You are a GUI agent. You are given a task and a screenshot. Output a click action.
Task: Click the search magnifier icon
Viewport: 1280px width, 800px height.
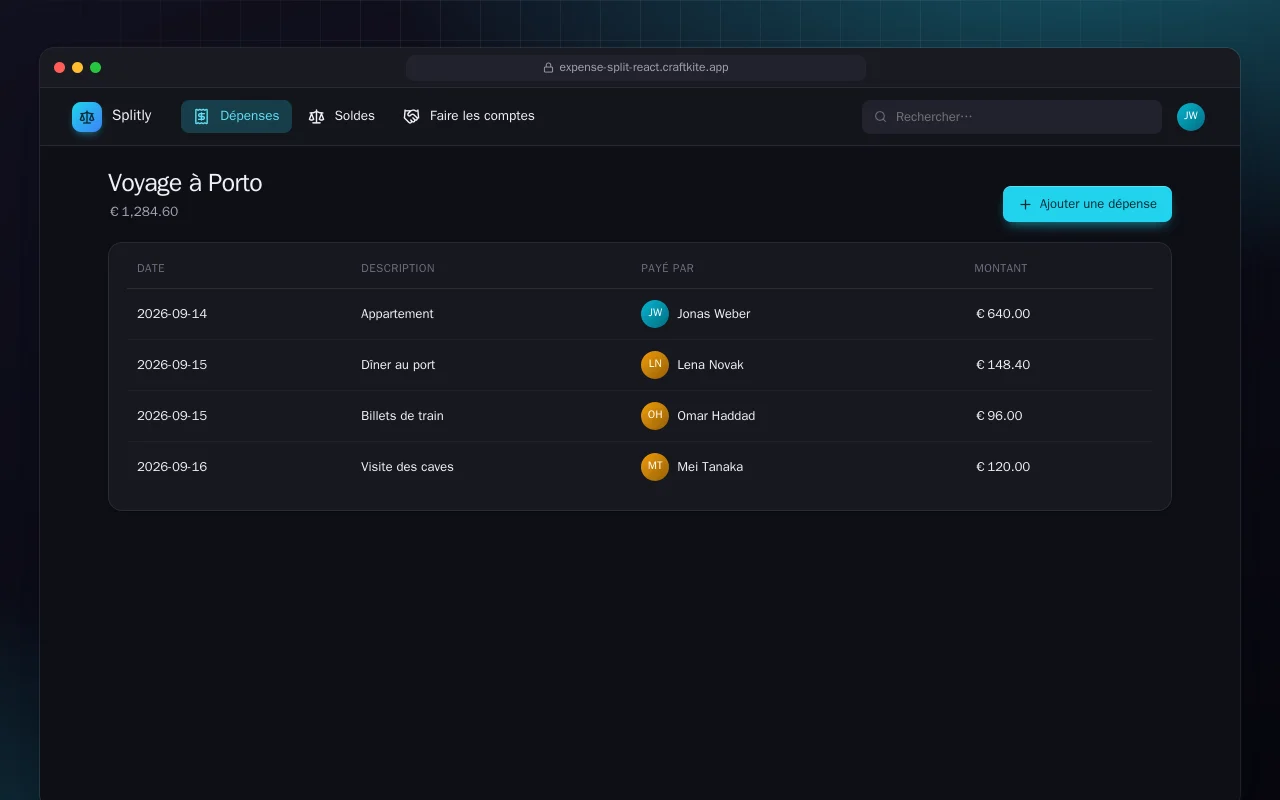tap(881, 117)
